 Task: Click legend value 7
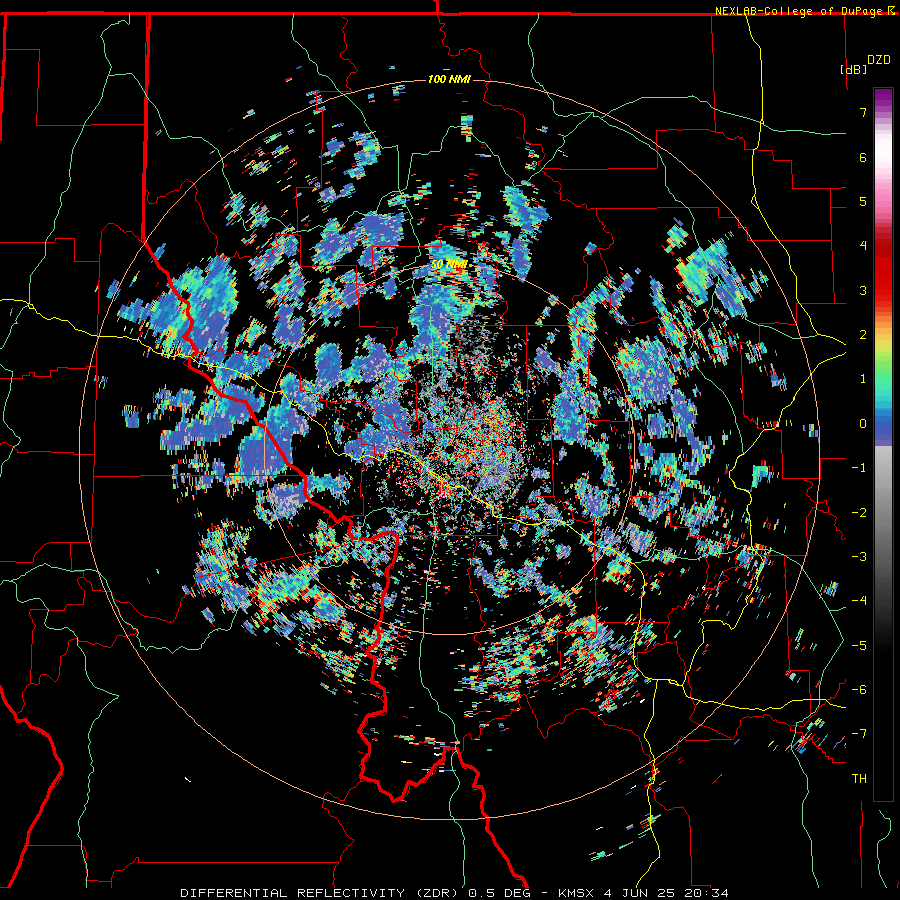(x=863, y=112)
